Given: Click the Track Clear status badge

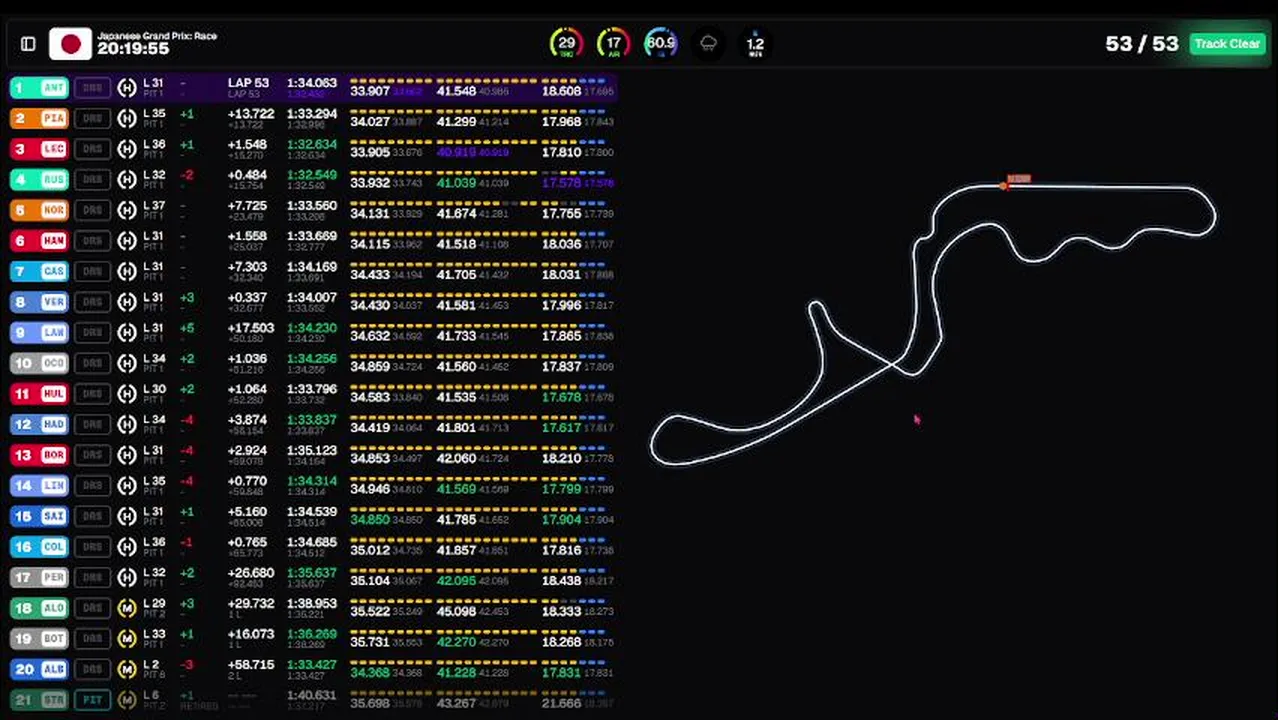Looking at the screenshot, I should (1227, 44).
